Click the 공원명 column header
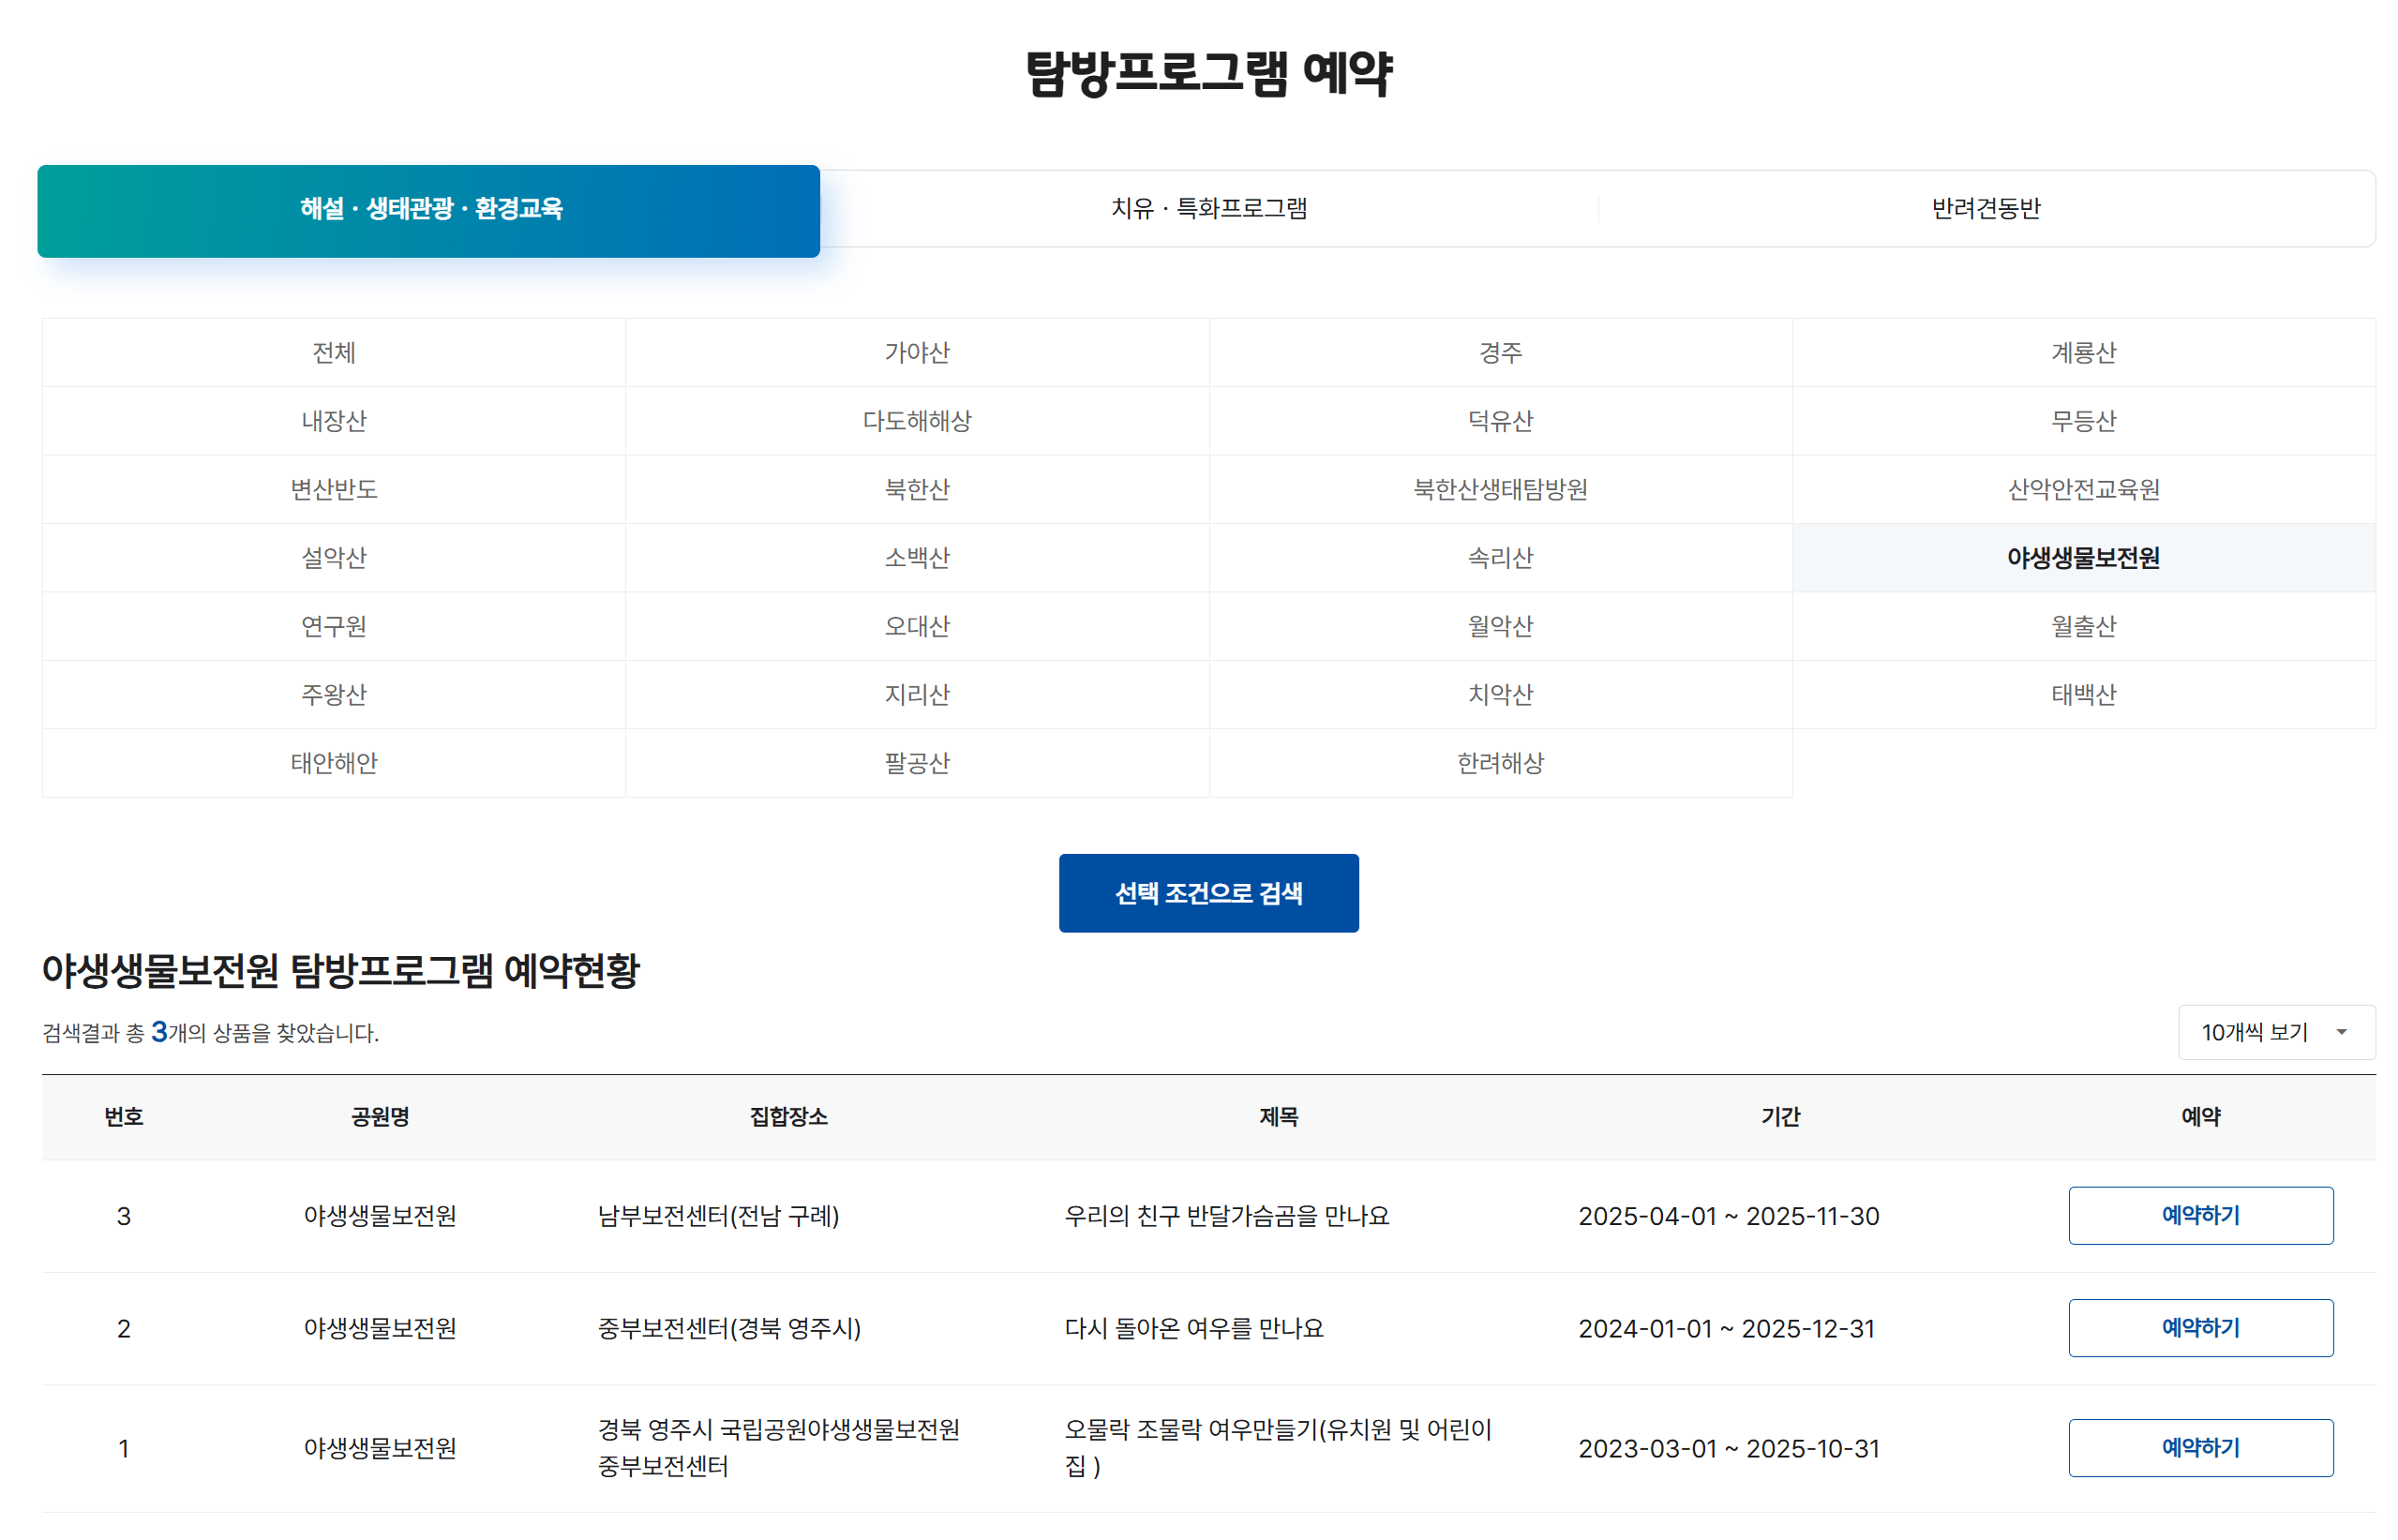The height and width of the screenshot is (1540, 2398). [x=380, y=1116]
